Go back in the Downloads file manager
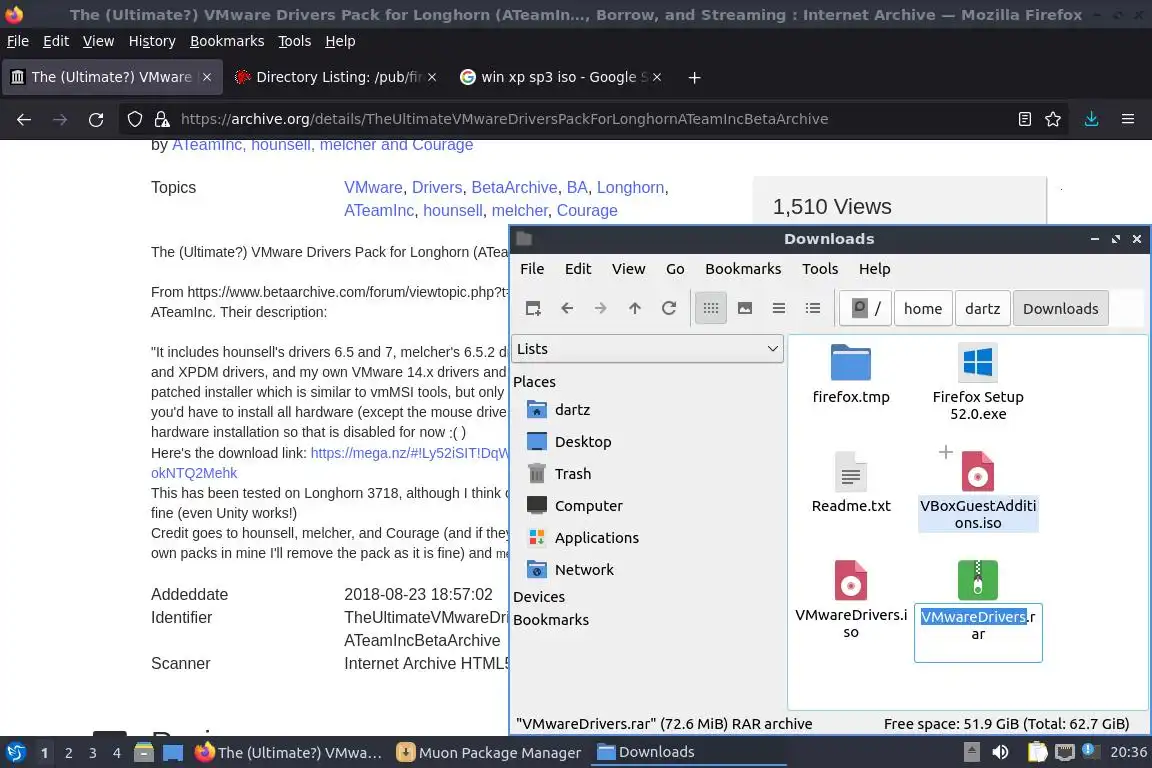 click(567, 308)
